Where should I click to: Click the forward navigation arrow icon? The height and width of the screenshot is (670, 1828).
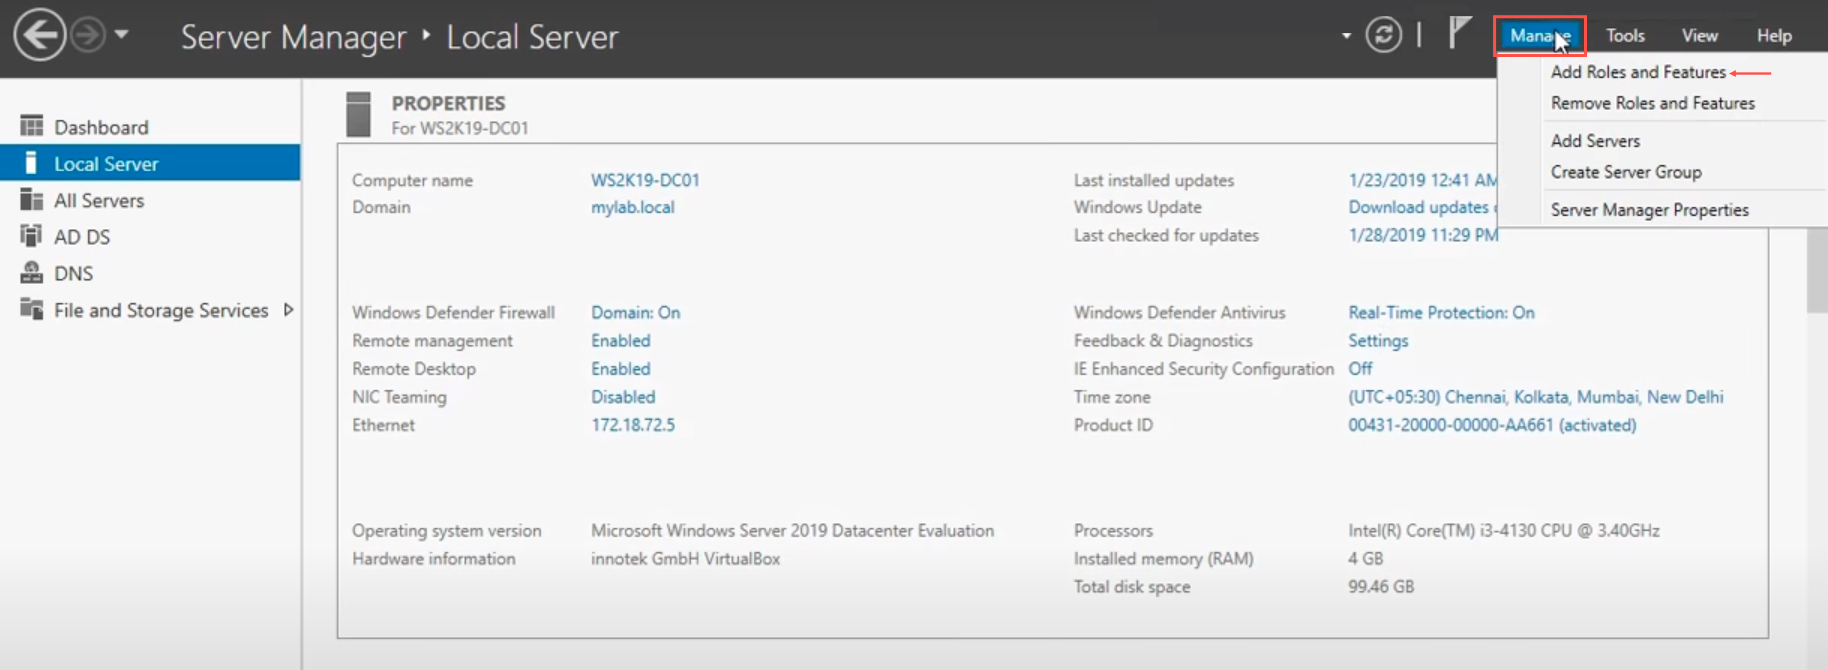(88, 36)
